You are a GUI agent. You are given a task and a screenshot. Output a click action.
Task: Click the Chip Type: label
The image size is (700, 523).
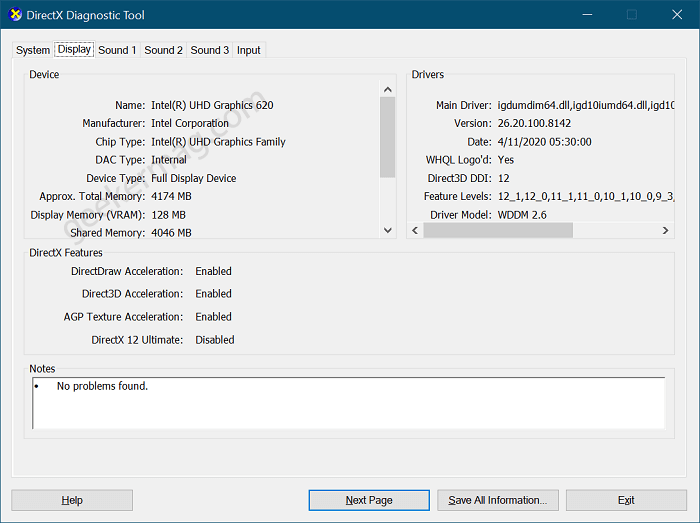click(120, 142)
